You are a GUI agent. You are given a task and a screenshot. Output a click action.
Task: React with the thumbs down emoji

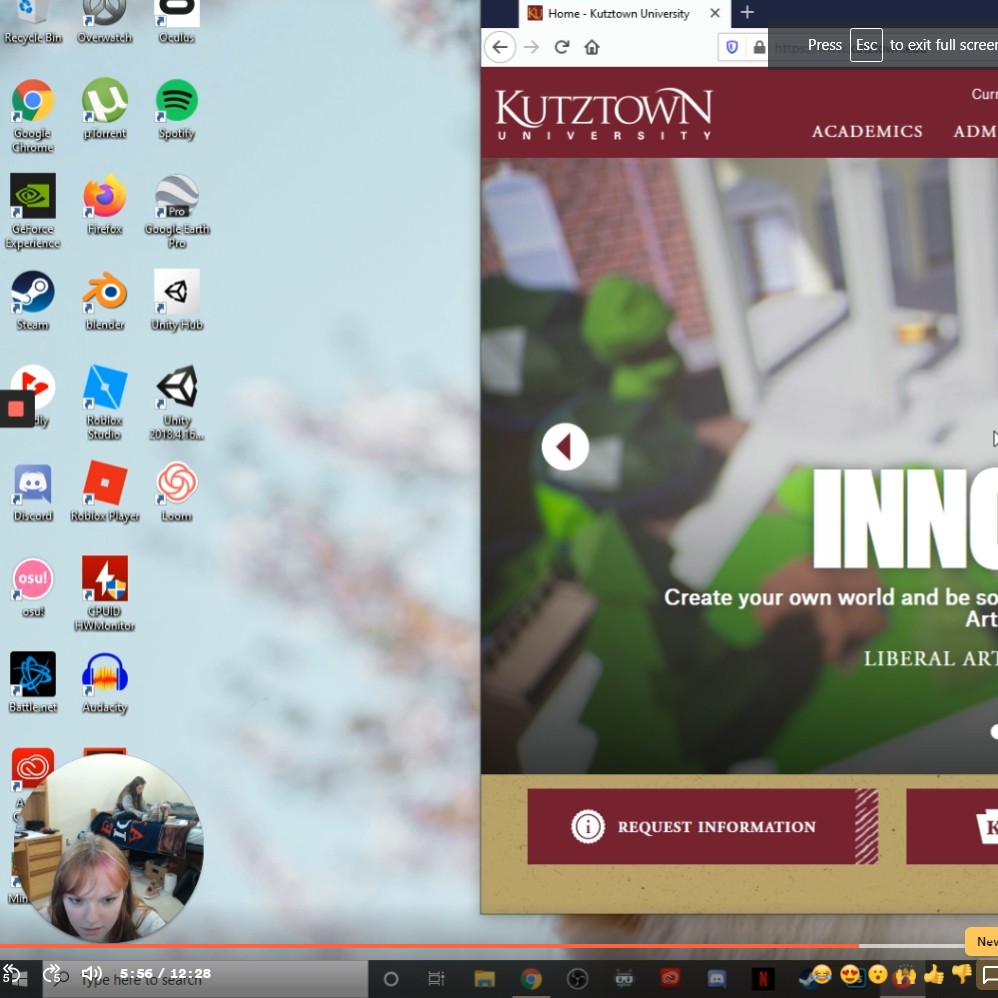click(962, 973)
